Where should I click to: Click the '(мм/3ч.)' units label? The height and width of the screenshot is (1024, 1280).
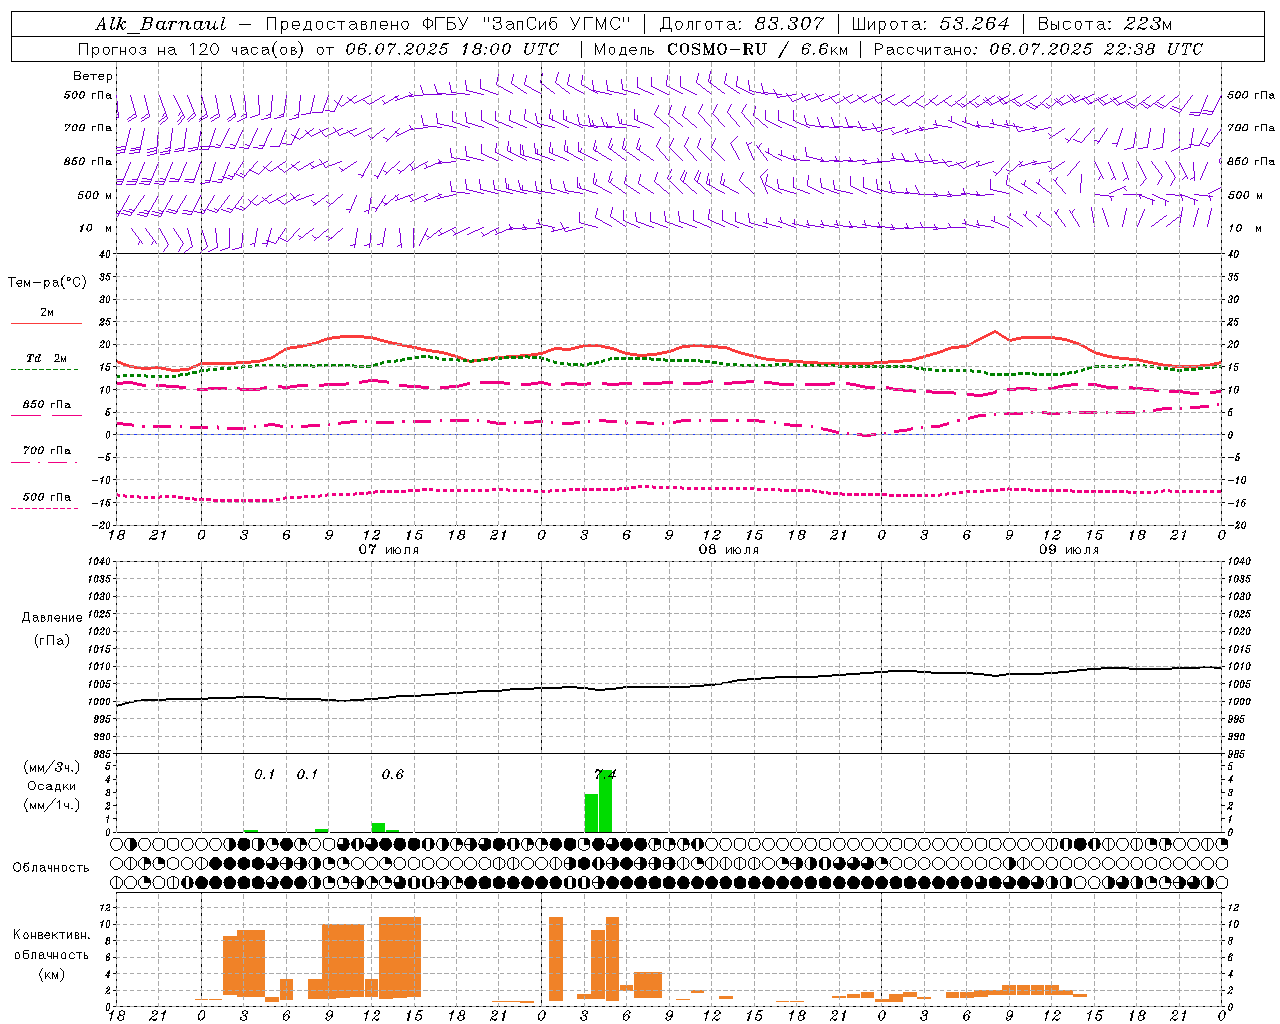tap(51, 768)
